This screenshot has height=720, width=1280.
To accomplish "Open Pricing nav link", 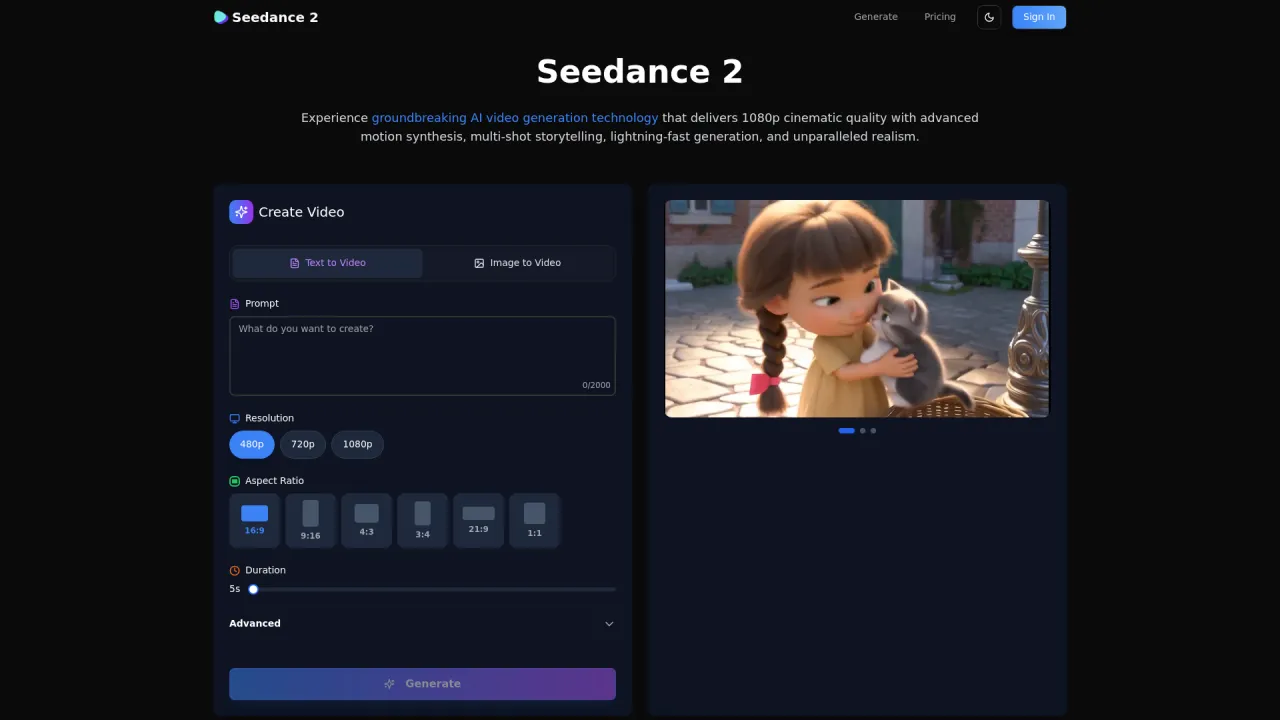I will (940, 17).
